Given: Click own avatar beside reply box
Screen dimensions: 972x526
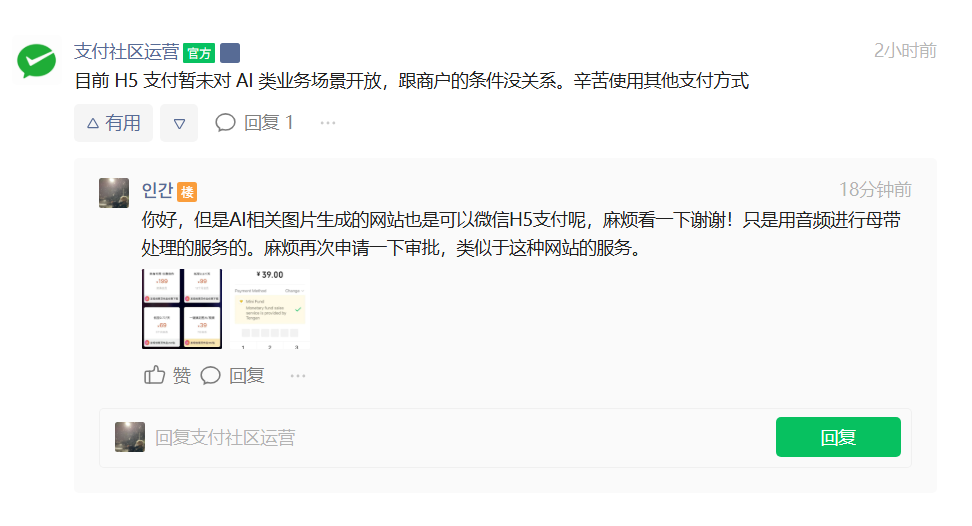Looking at the screenshot, I should 130,437.
